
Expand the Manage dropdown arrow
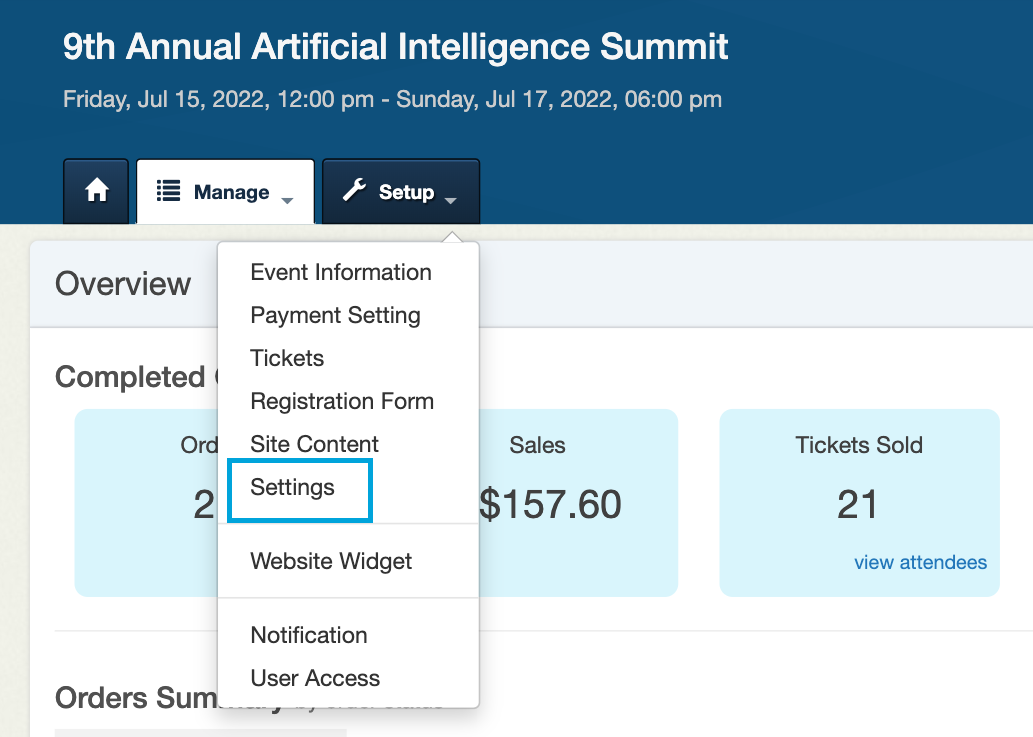[287, 200]
